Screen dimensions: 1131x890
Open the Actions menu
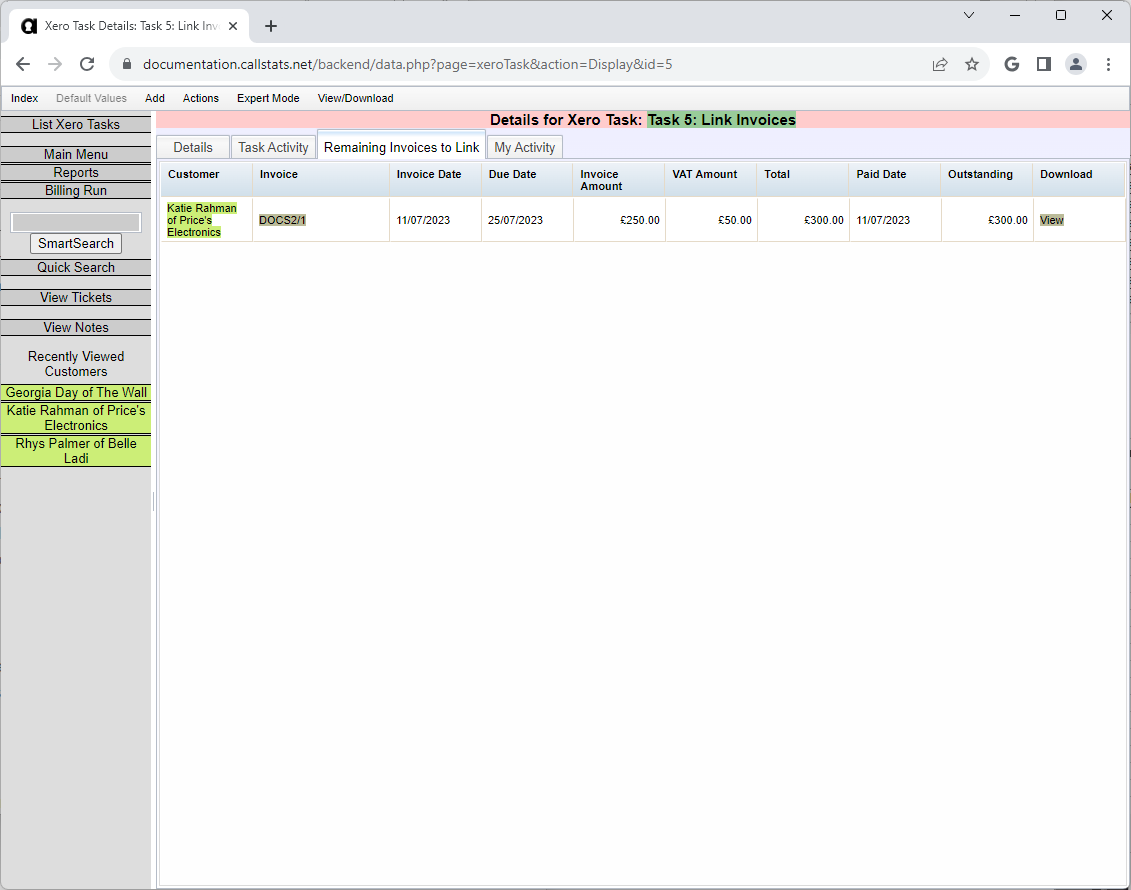(x=200, y=98)
